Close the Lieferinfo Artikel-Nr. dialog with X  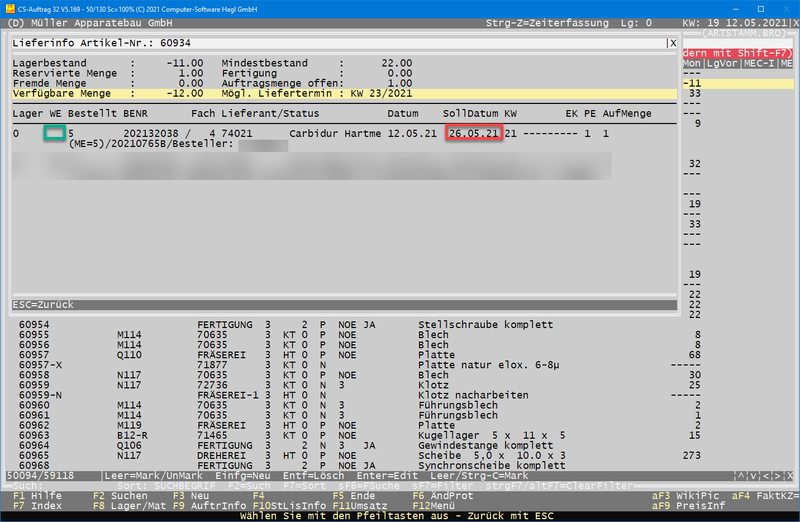click(672, 44)
